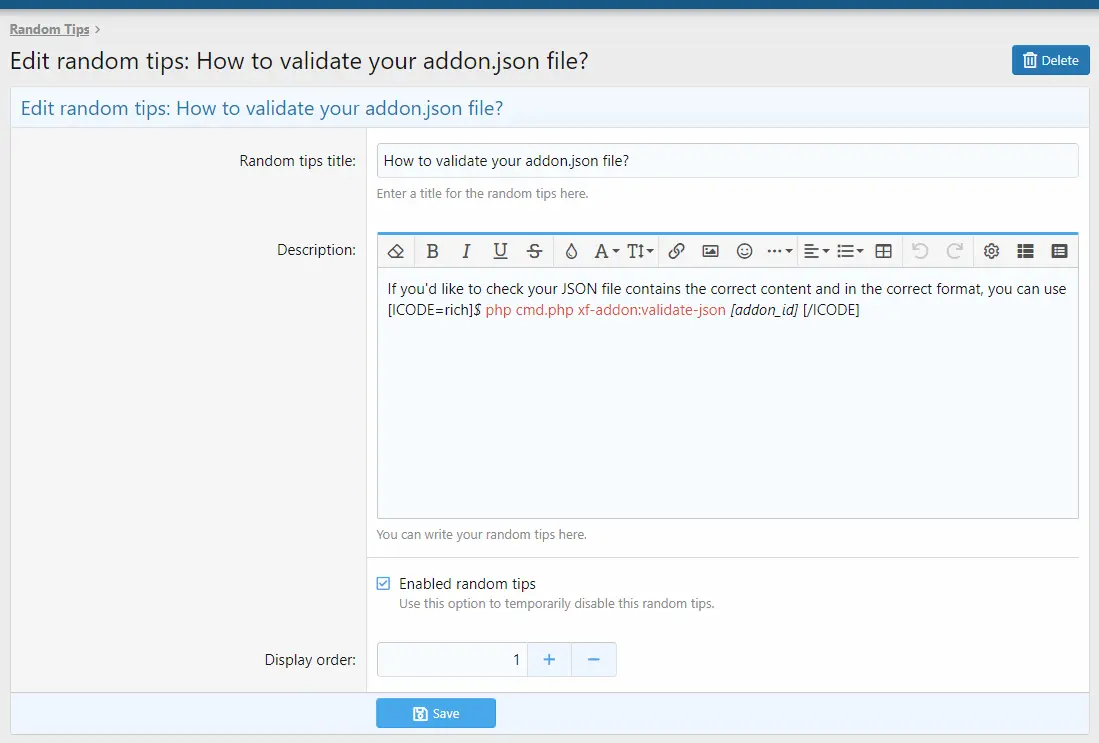Click 'Enter a title for the random tips here.' hint
The image size is (1099, 743).
click(482, 193)
